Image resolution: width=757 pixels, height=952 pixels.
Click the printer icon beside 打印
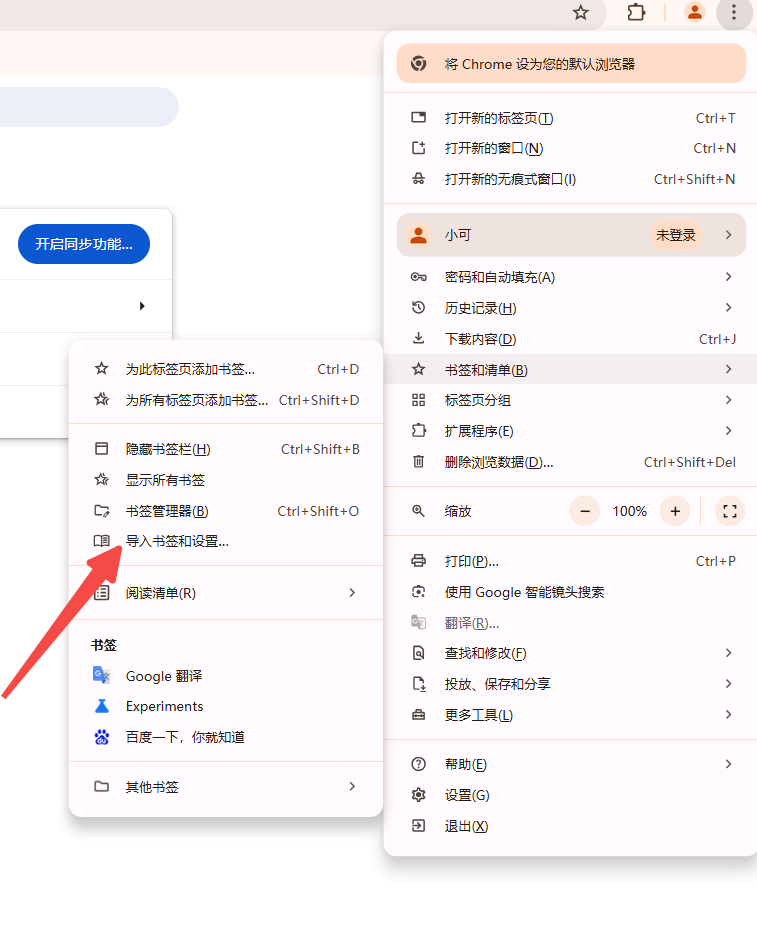click(419, 561)
